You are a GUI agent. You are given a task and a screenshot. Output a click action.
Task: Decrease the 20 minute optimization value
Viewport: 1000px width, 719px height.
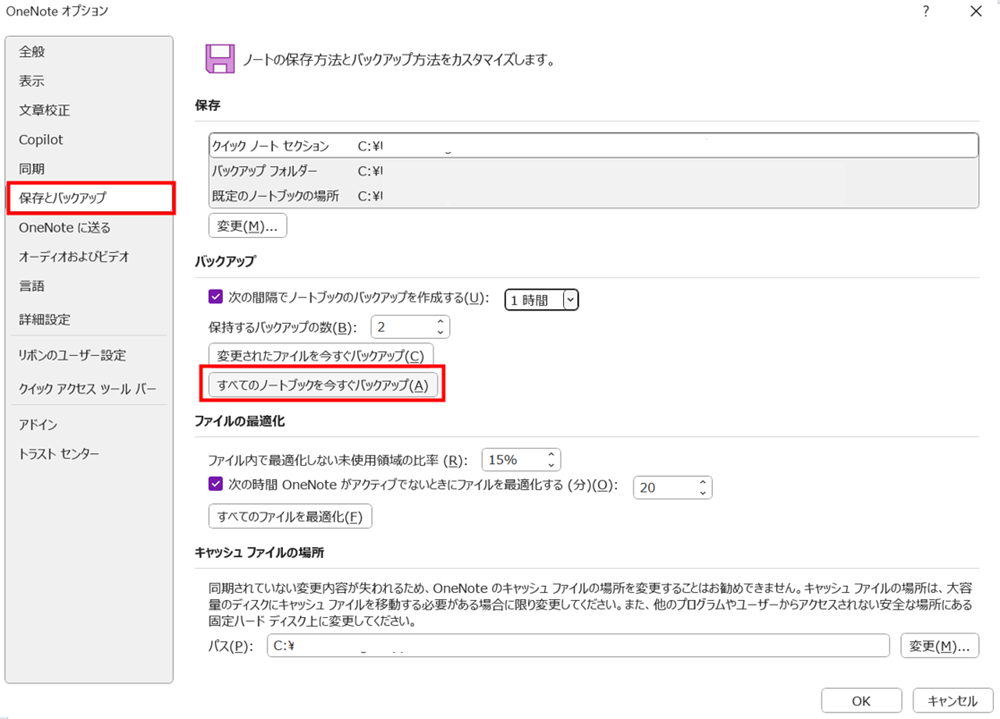pos(703,493)
